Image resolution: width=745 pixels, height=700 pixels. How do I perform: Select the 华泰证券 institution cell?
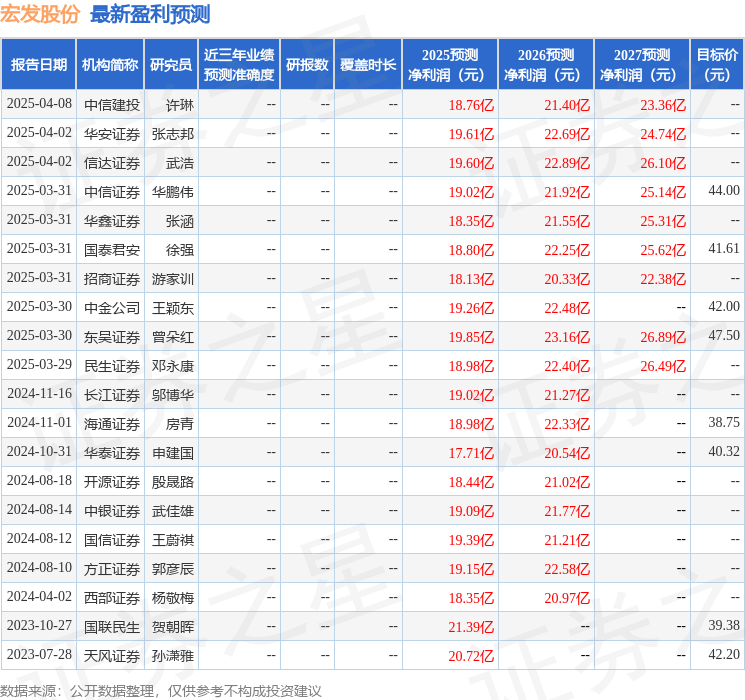tap(112, 453)
